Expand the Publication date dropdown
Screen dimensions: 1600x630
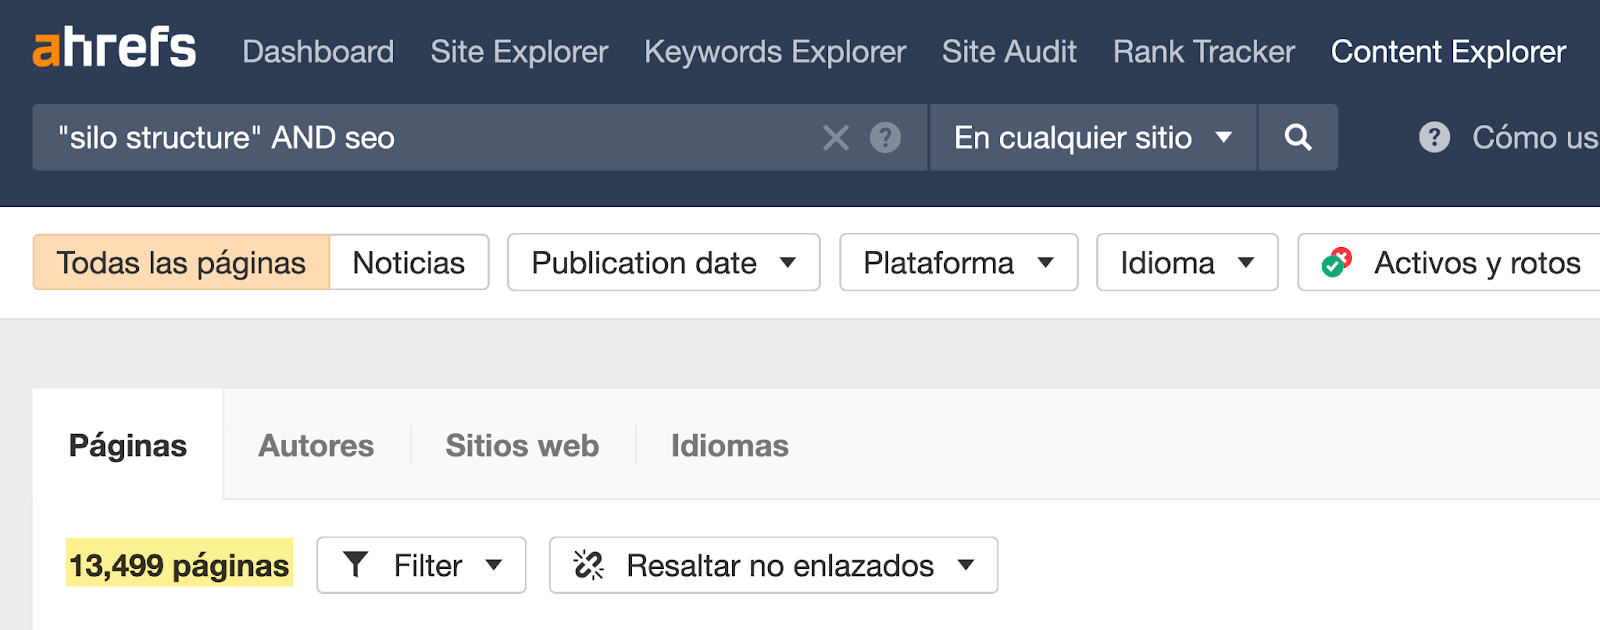coord(663,262)
